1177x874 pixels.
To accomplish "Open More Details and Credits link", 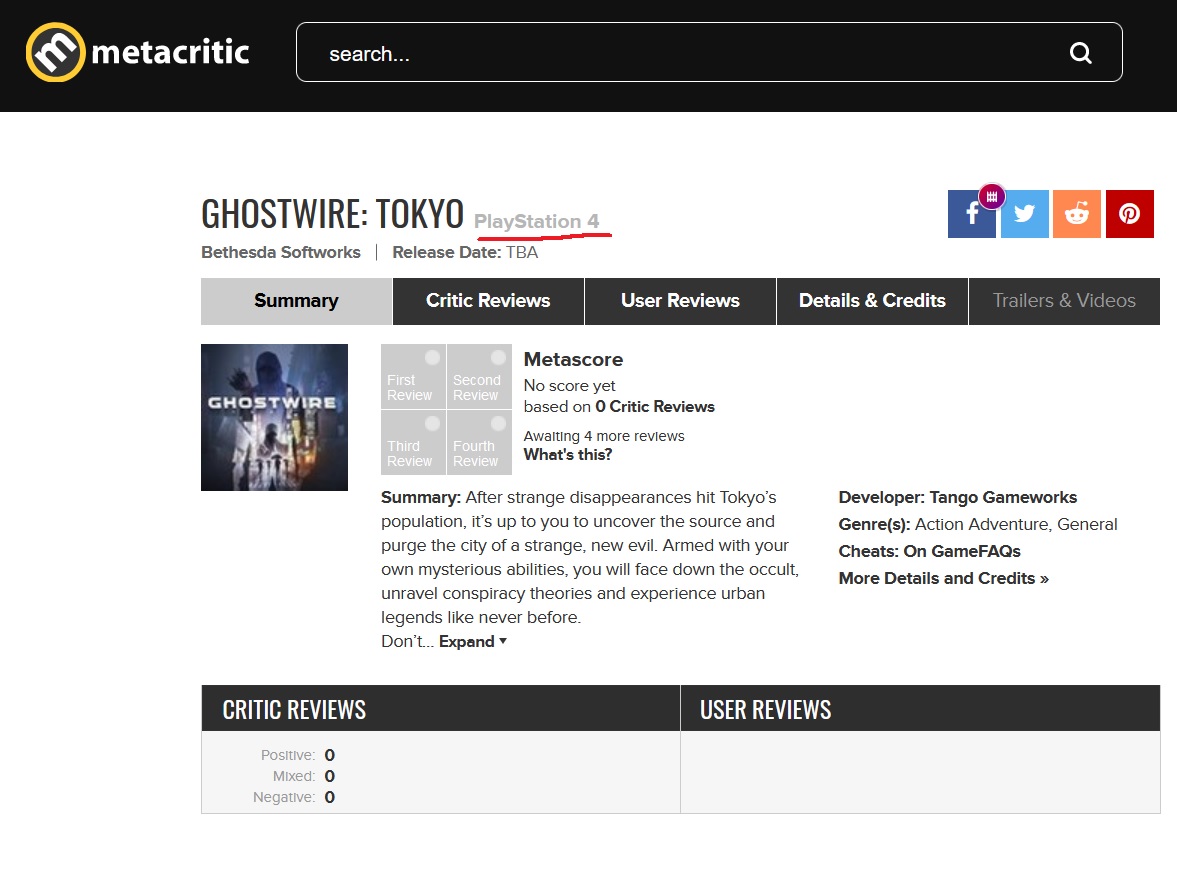I will (944, 578).
